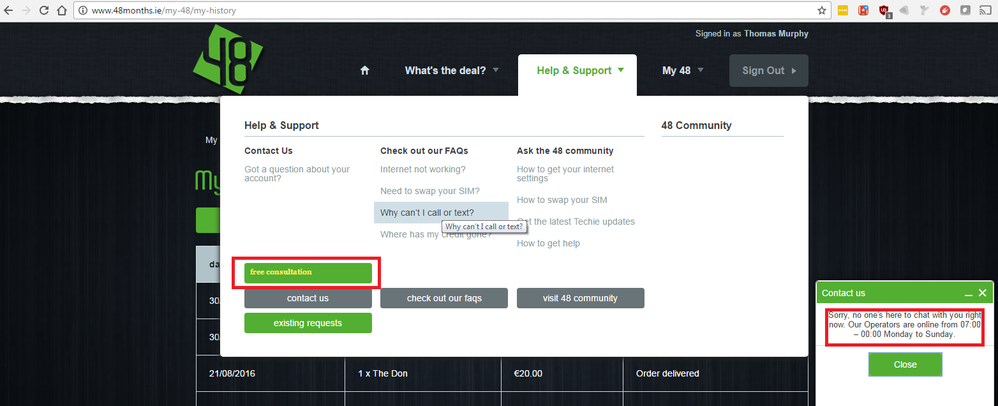Collapse the Help & Support menu

click(579, 71)
